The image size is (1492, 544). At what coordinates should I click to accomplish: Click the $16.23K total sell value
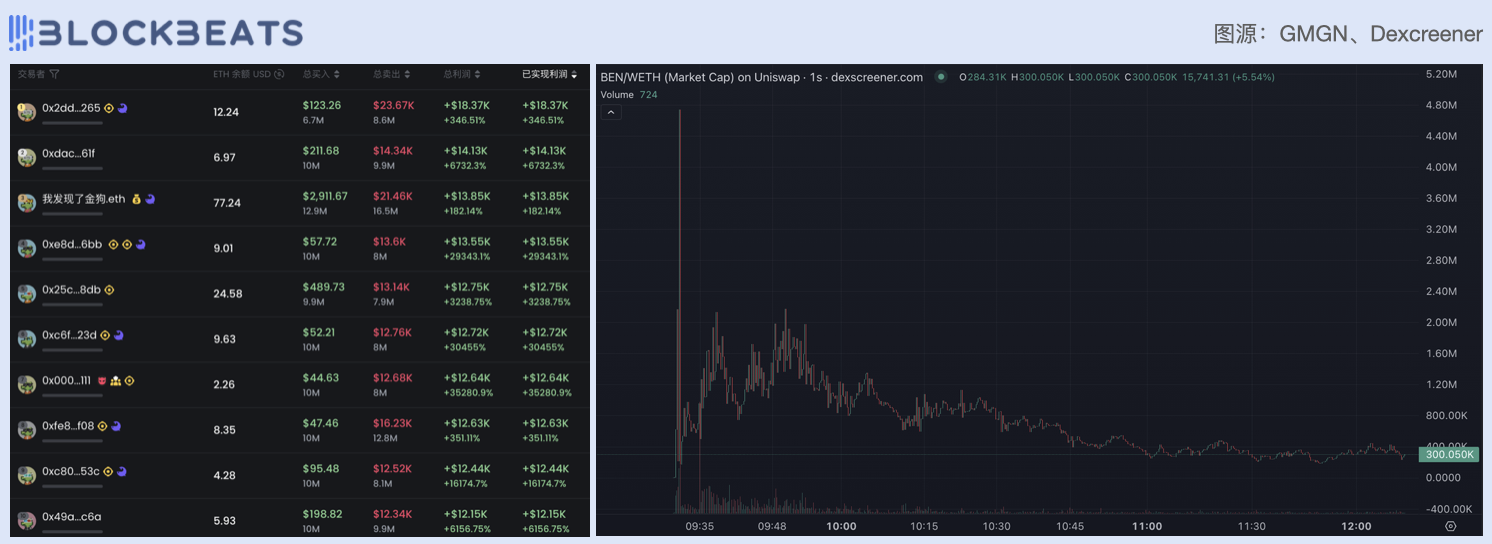(x=393, y=423)
